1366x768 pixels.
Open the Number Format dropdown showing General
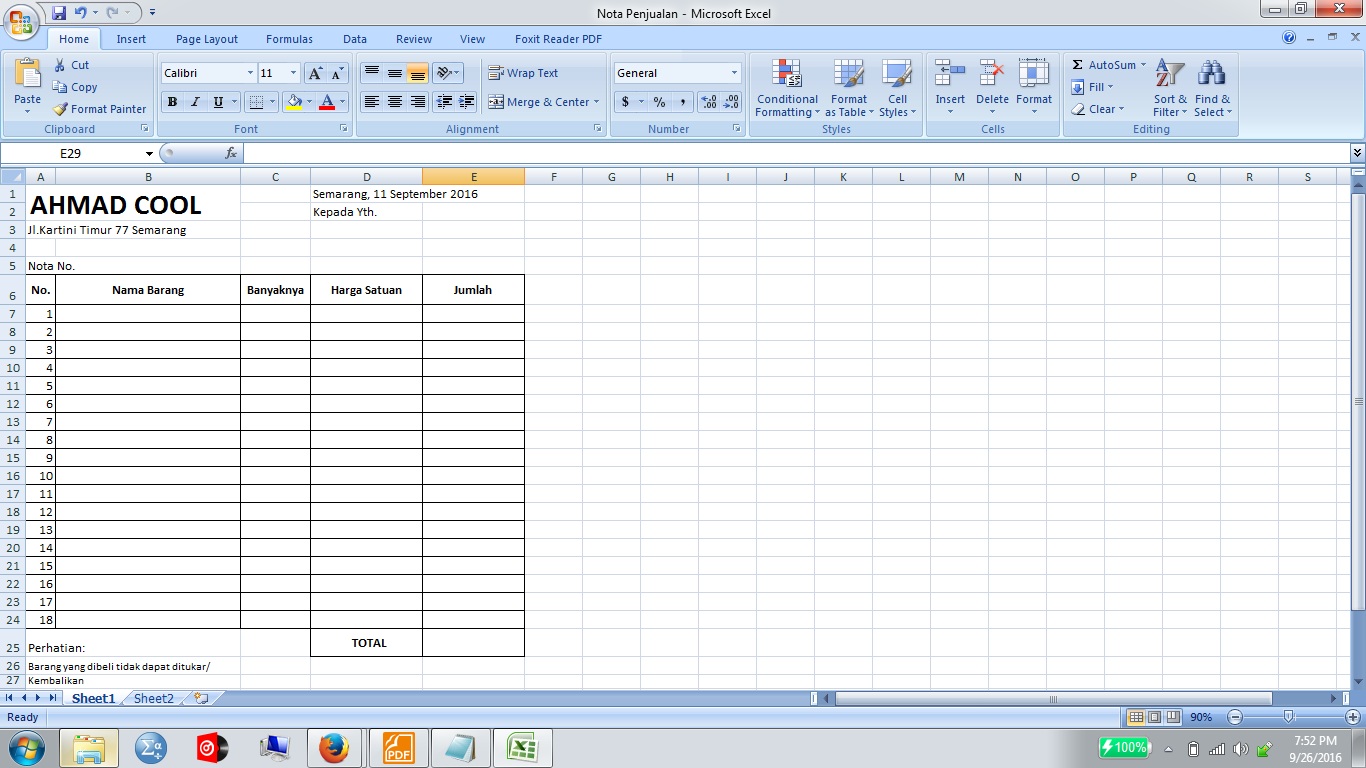pos(676,72)
